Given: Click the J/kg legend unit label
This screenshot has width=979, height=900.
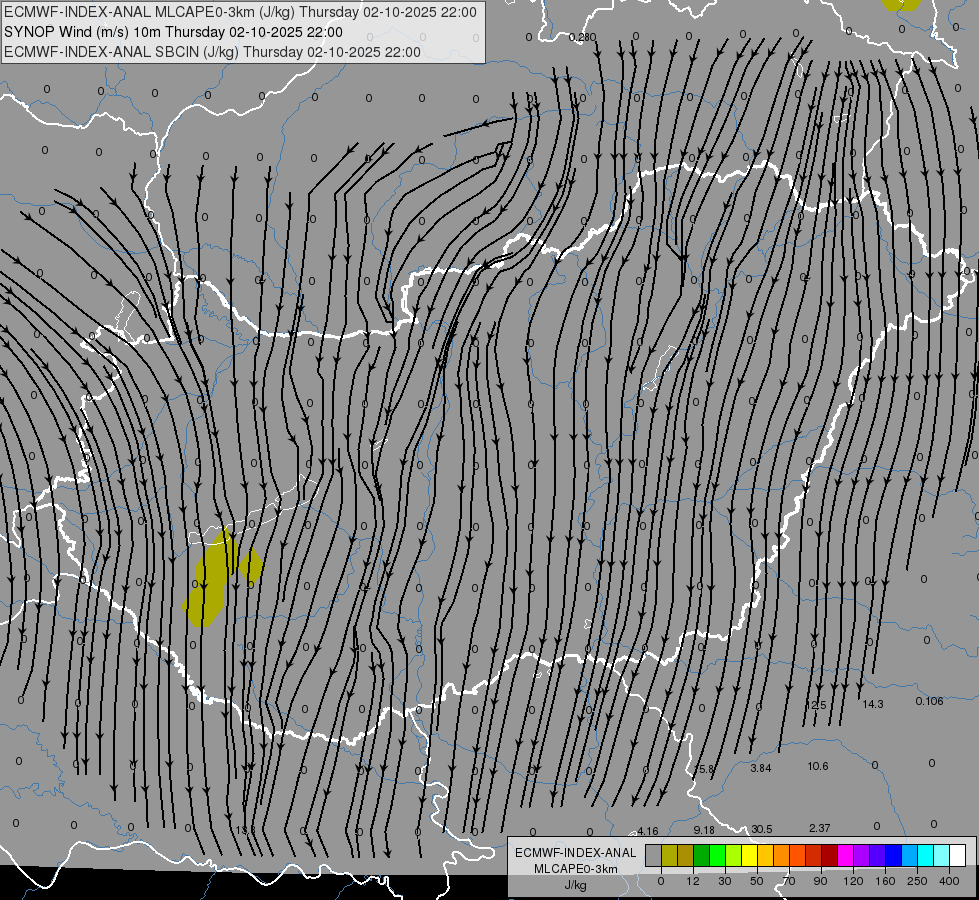Looking at the screenshot, I should [x=575, y=885].
